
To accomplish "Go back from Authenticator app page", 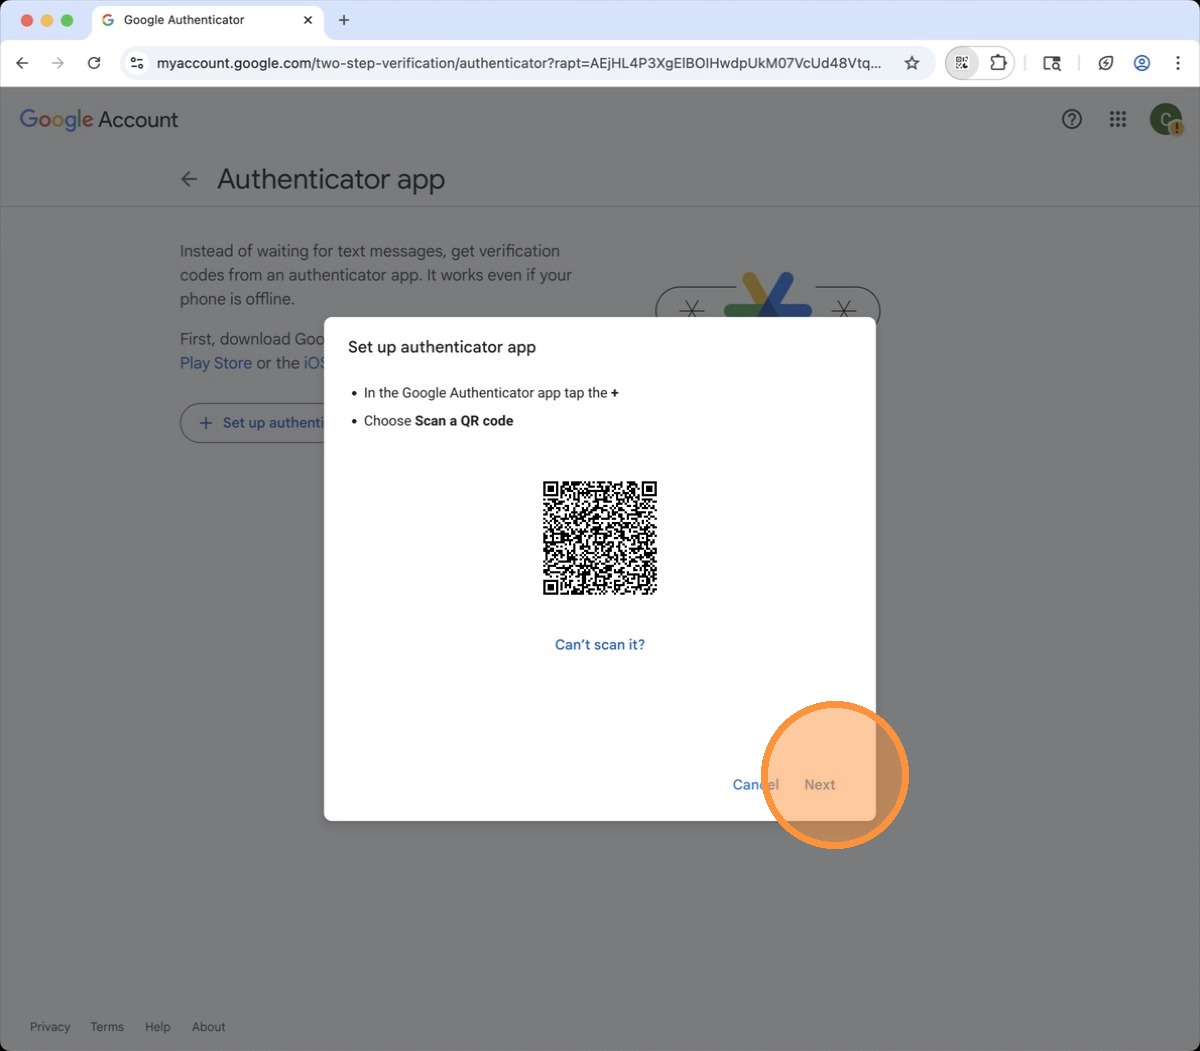I will tap(189, 179).
